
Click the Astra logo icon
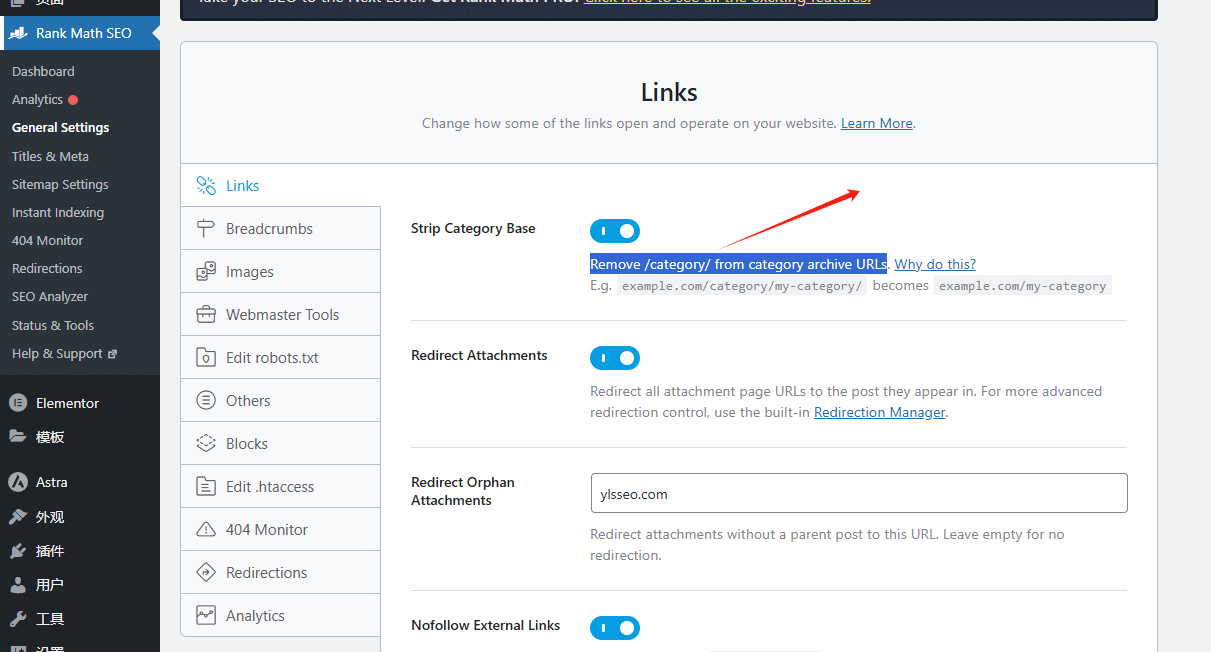click(x=17, y=482)
